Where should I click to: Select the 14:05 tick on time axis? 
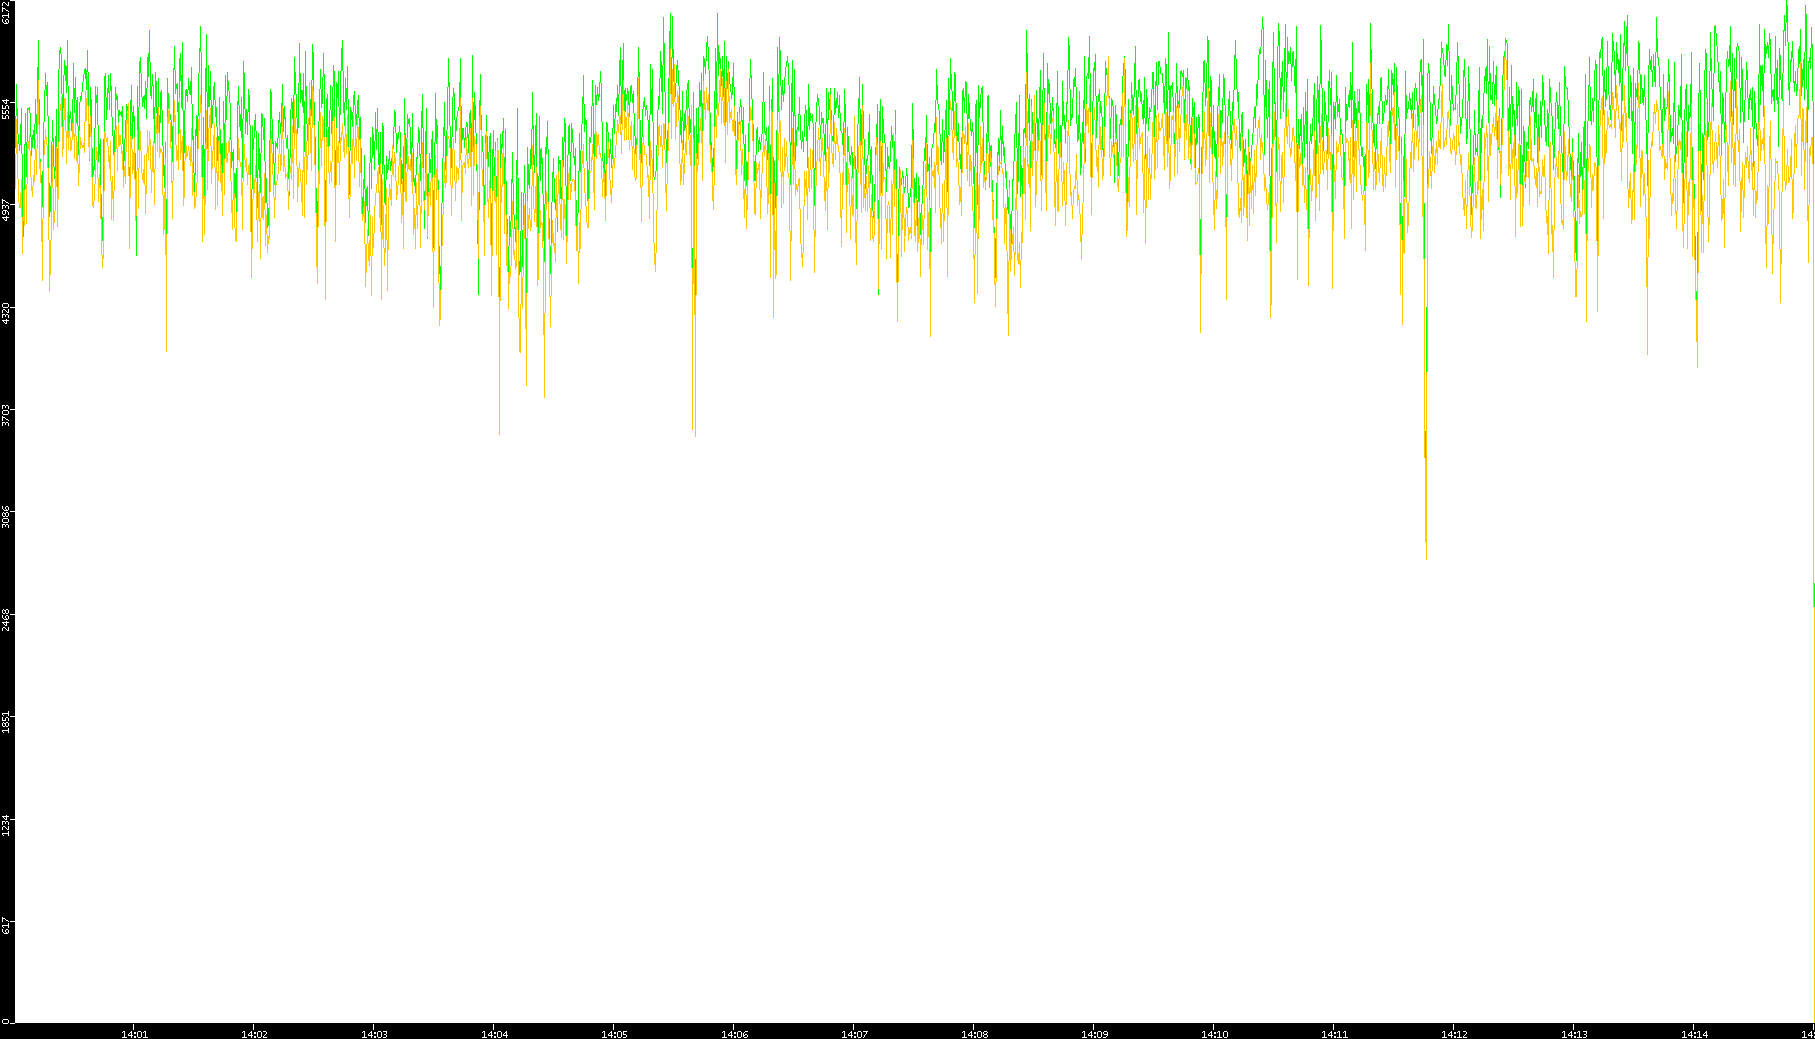[x=614, y=1034]
